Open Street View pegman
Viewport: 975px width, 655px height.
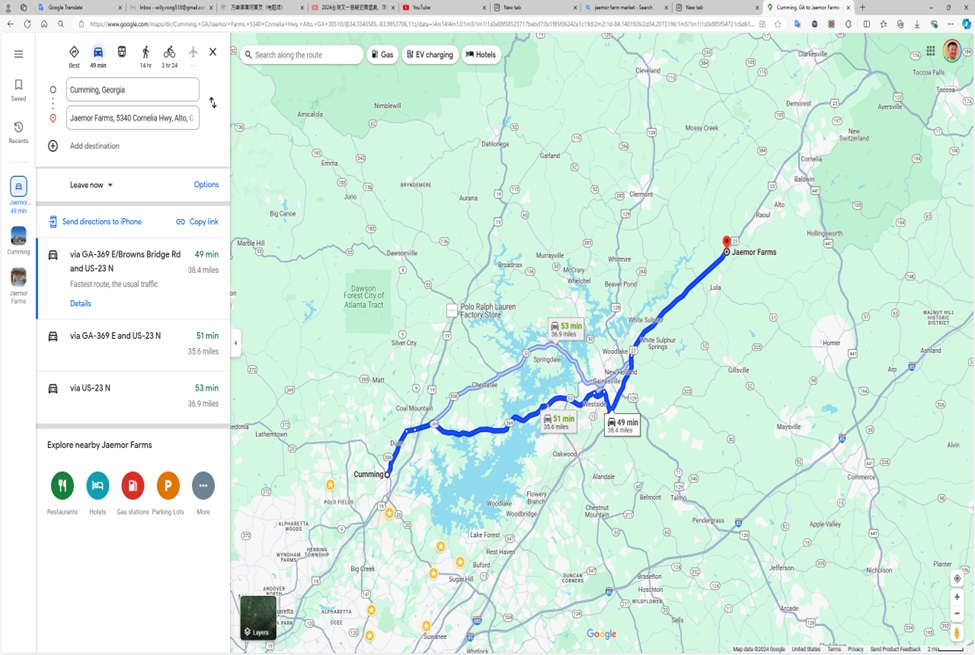(x=957, y=633)
